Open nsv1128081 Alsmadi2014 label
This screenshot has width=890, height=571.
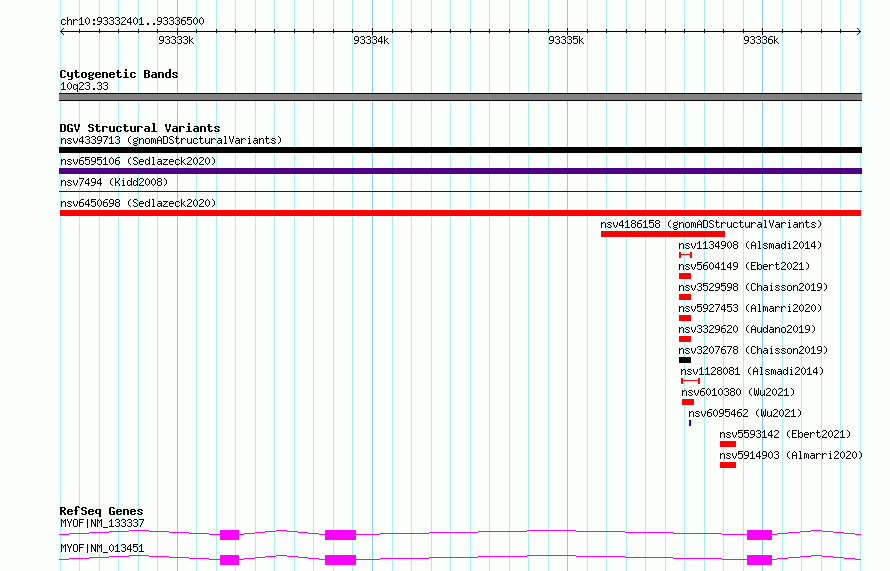pyautogui.click(x=752, y=371)
